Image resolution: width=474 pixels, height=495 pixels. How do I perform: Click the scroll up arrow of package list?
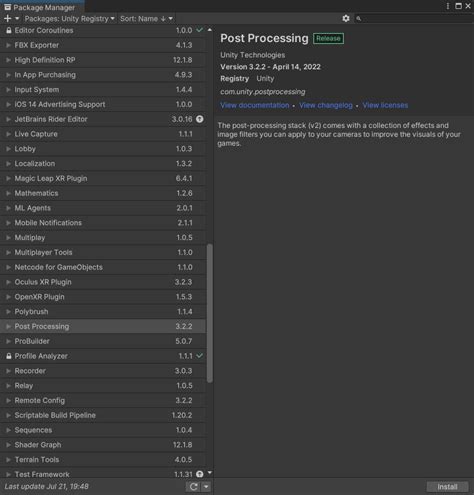click(210, 30)
